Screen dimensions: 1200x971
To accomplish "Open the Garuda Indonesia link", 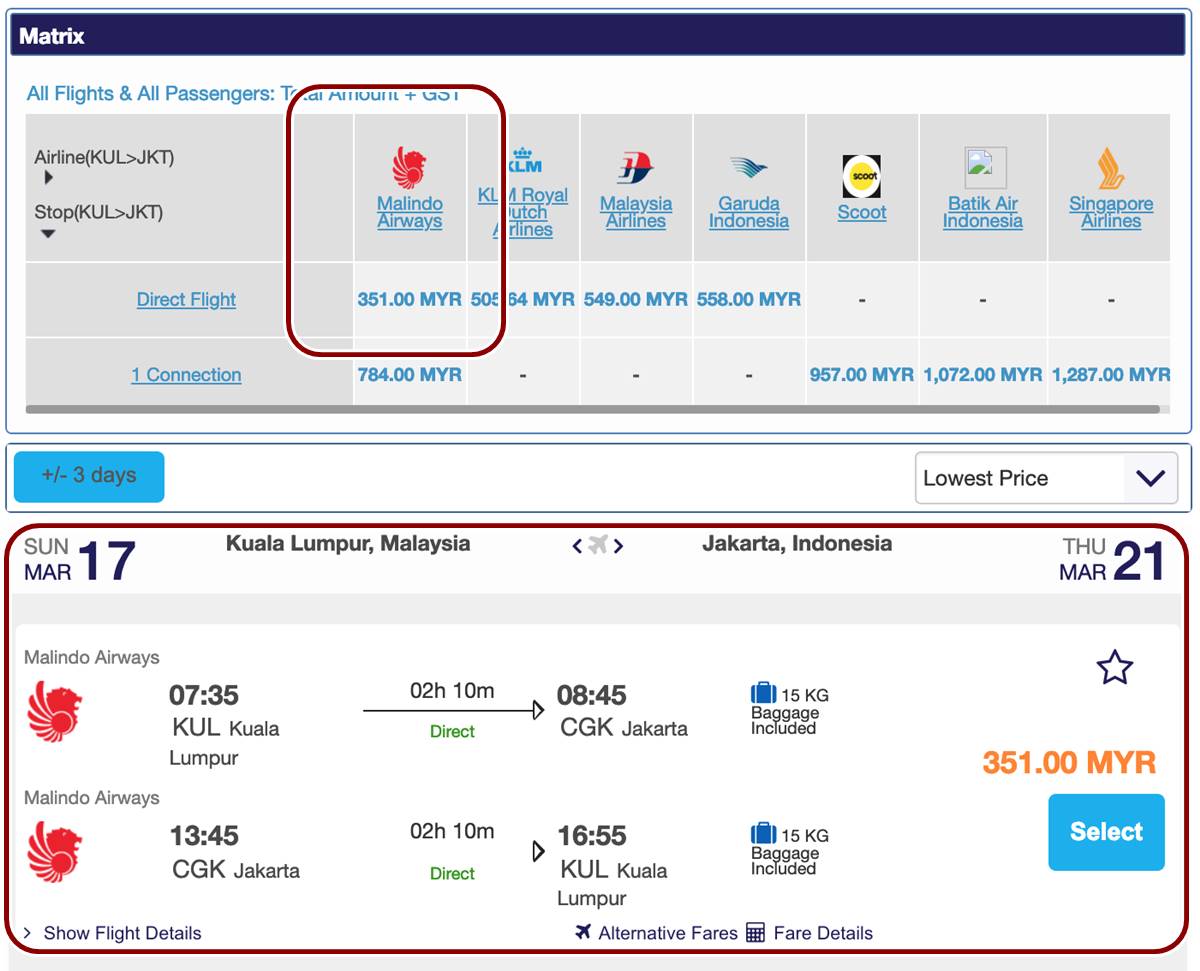I will (x=749, y=212).
